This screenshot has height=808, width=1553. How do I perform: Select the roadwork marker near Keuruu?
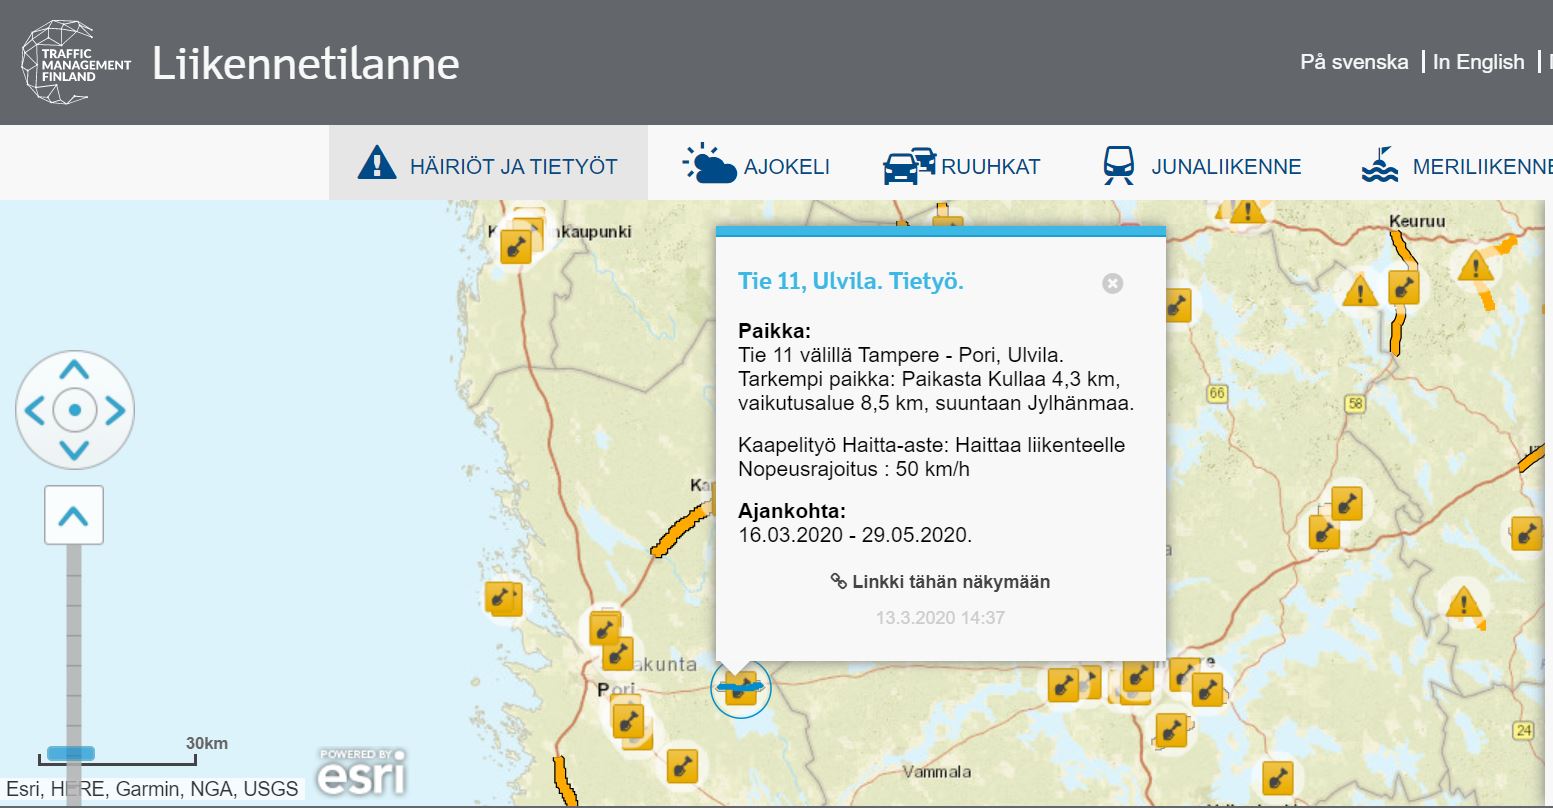click(x=1404, y=288)
